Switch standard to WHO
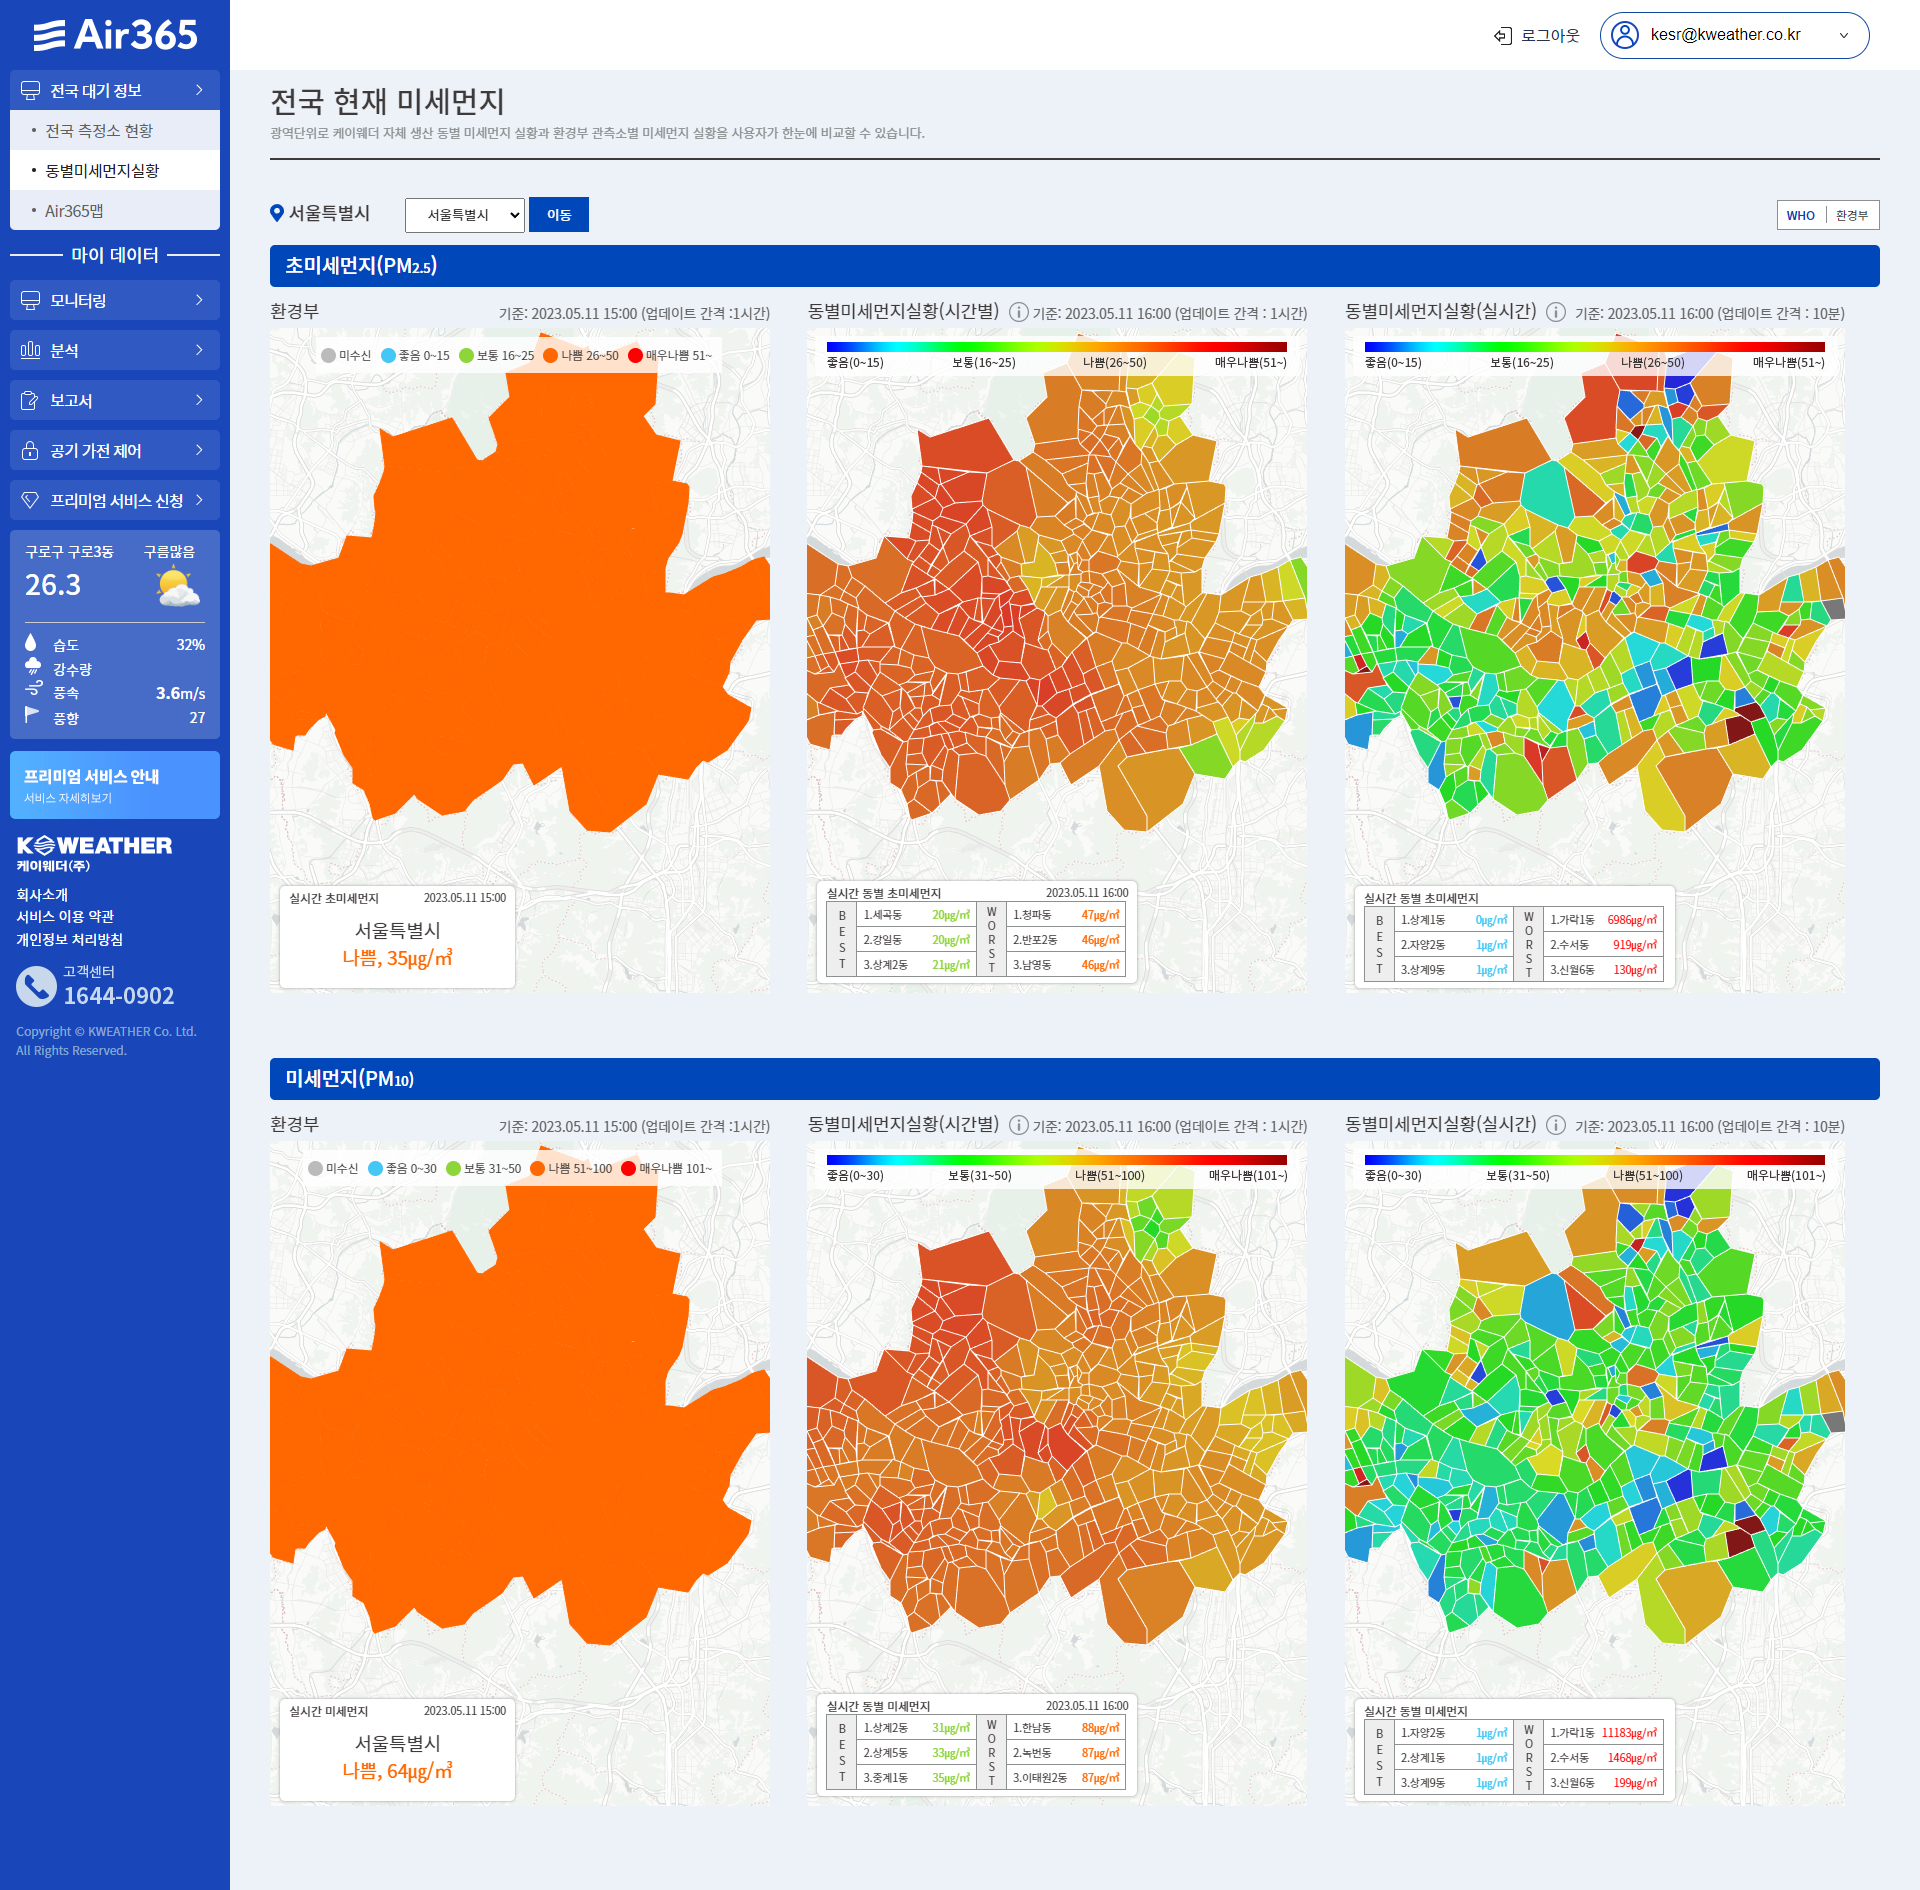1920x1890 pixels. [1801, 215]
